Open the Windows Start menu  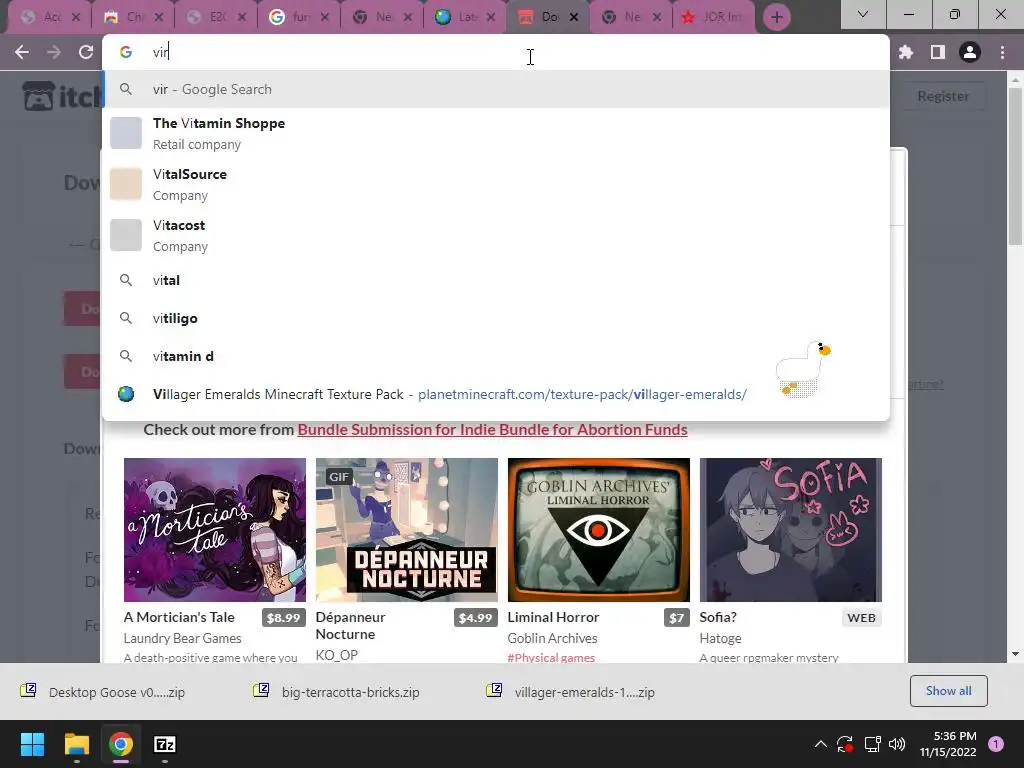click(x=32, y=744)
